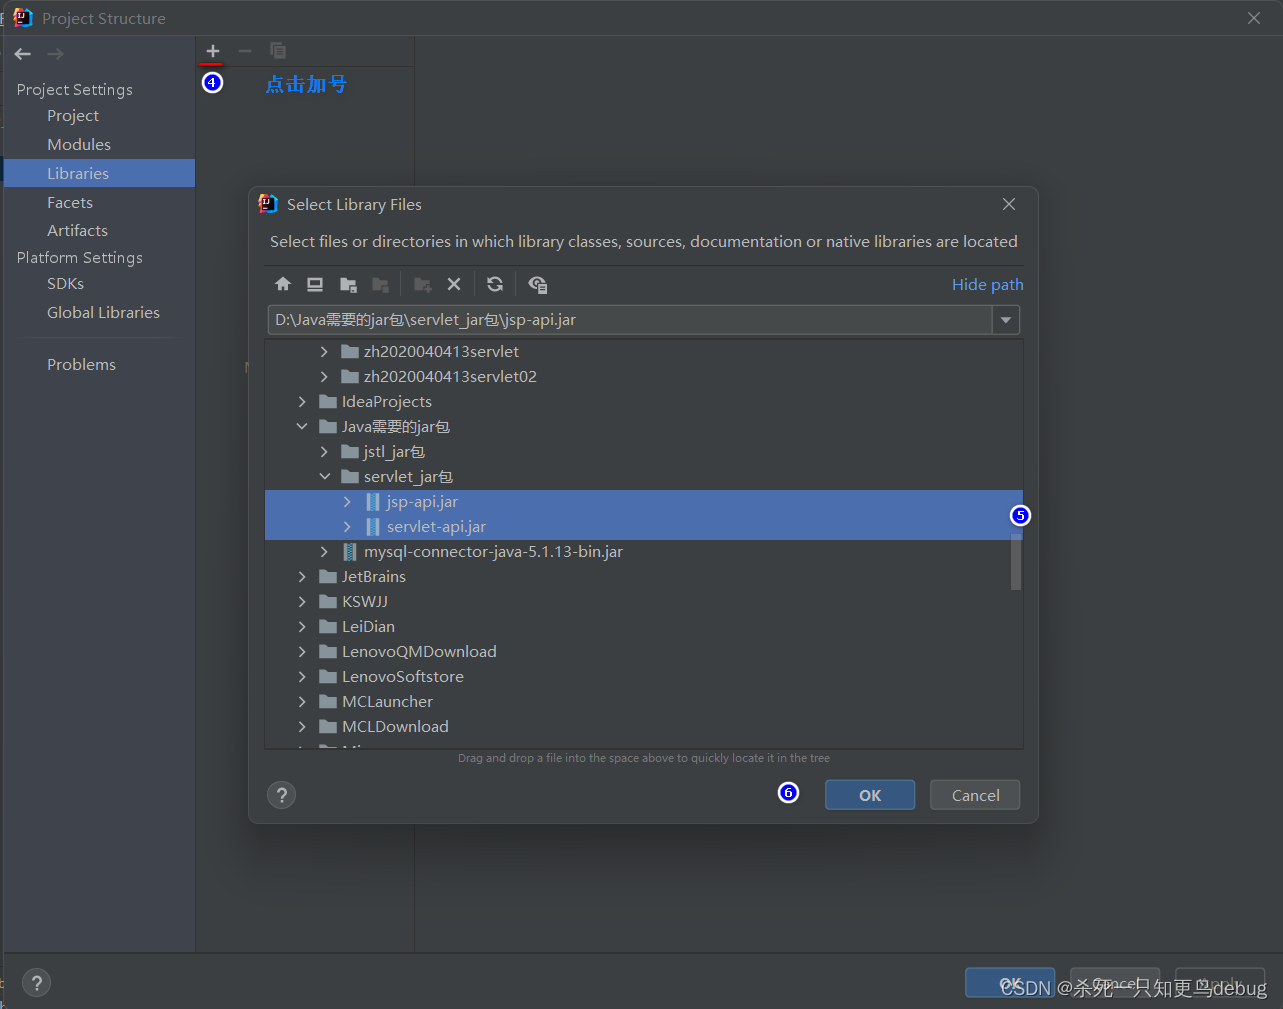The image size is (1283, 1009).
Task: Expand the KSWJJ folder
Action: pyautogui.click(x=302, y=602)
